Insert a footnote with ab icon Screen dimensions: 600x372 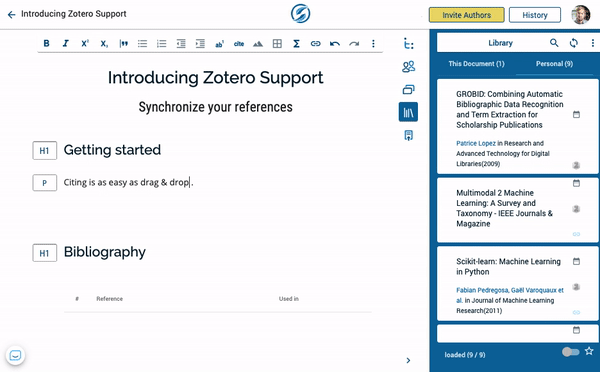219,44
